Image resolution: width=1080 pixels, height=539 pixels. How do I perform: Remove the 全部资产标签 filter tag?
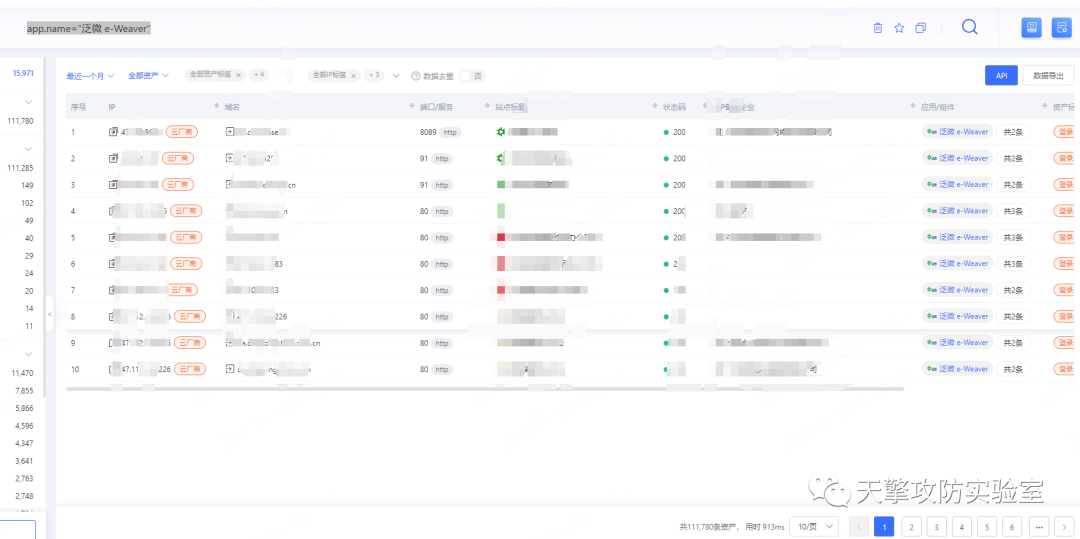238,75
